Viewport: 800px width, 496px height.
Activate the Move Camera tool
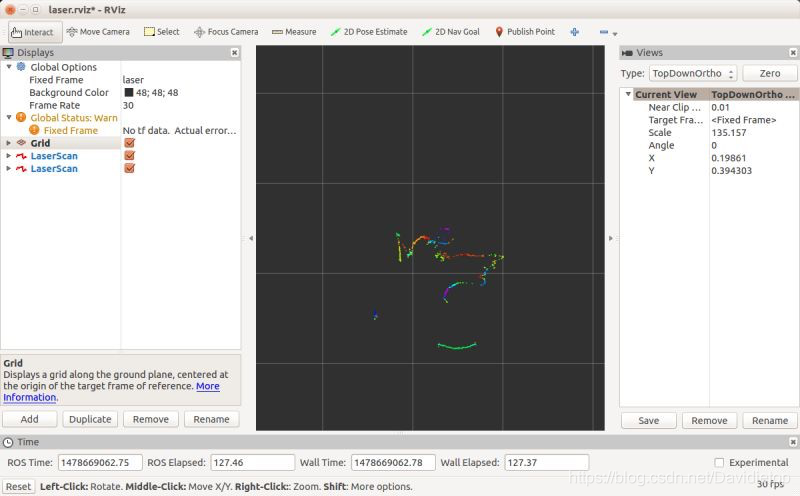(x=98, y=32)
